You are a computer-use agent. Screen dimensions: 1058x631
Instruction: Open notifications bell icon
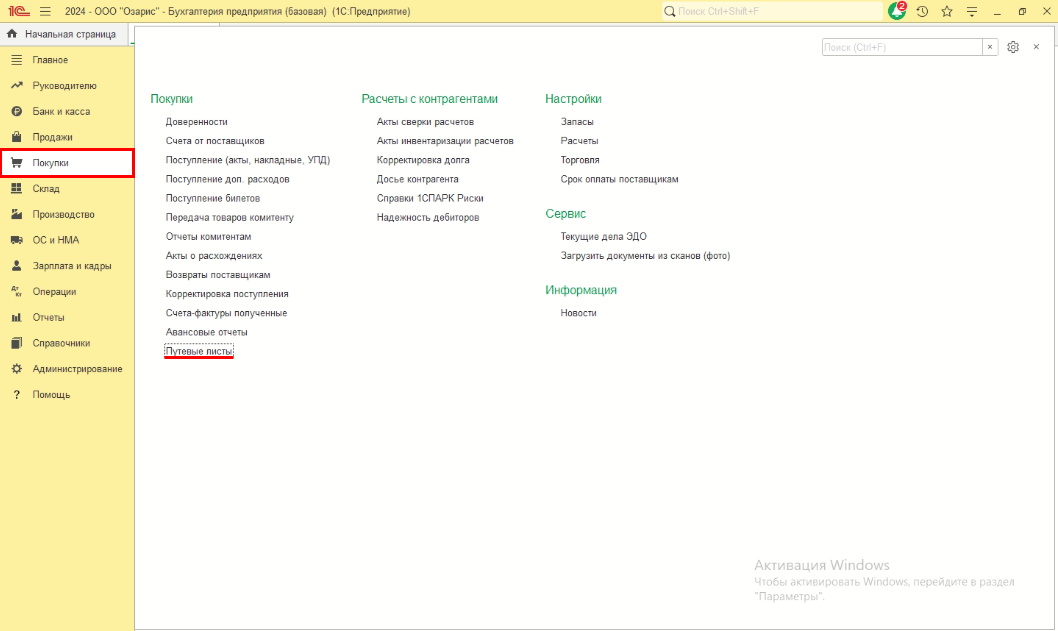897,11
